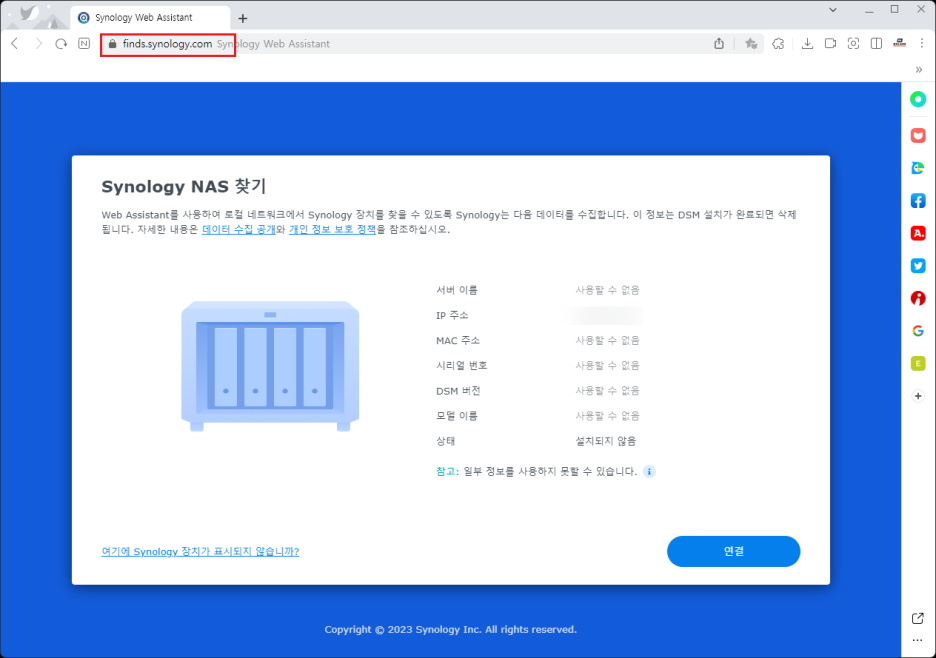Reload the current page
The image size is (936, 658).
click(x=61, y=44)
